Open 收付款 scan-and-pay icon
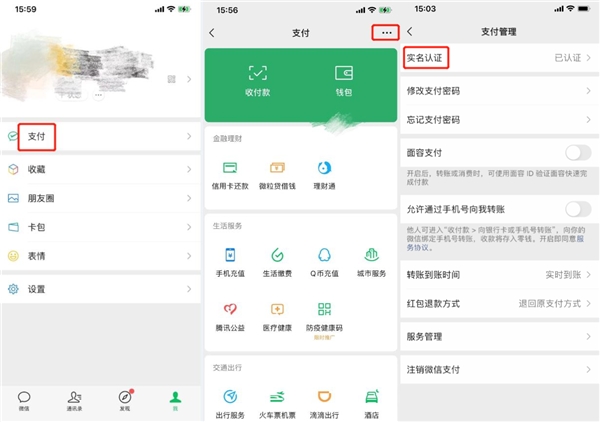 258,73
